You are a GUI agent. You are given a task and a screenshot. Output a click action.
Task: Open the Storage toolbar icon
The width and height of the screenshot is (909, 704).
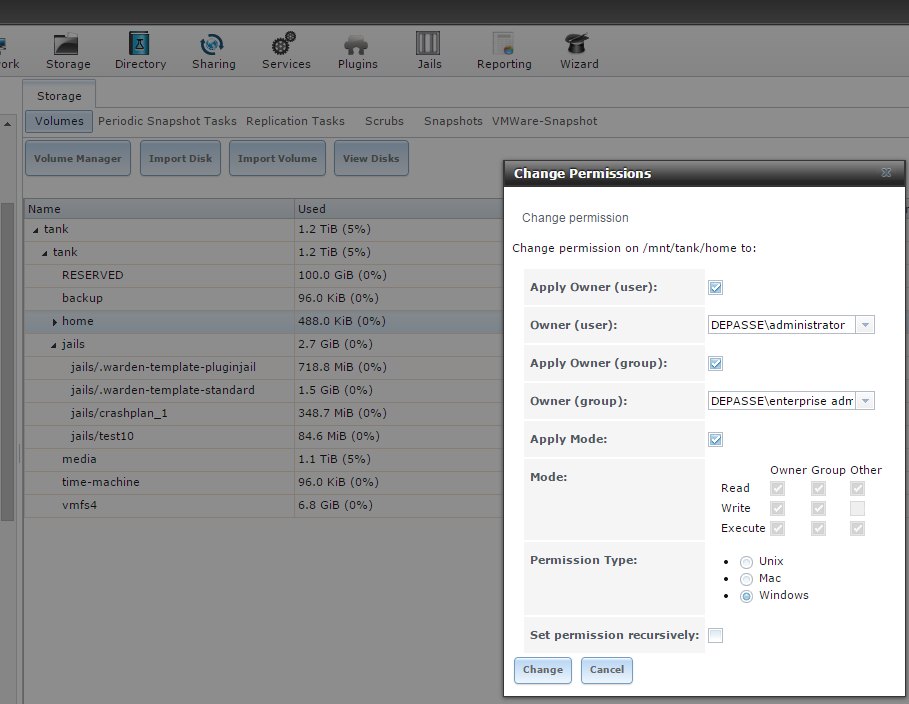pyautogui.click(x=67, y=50)
